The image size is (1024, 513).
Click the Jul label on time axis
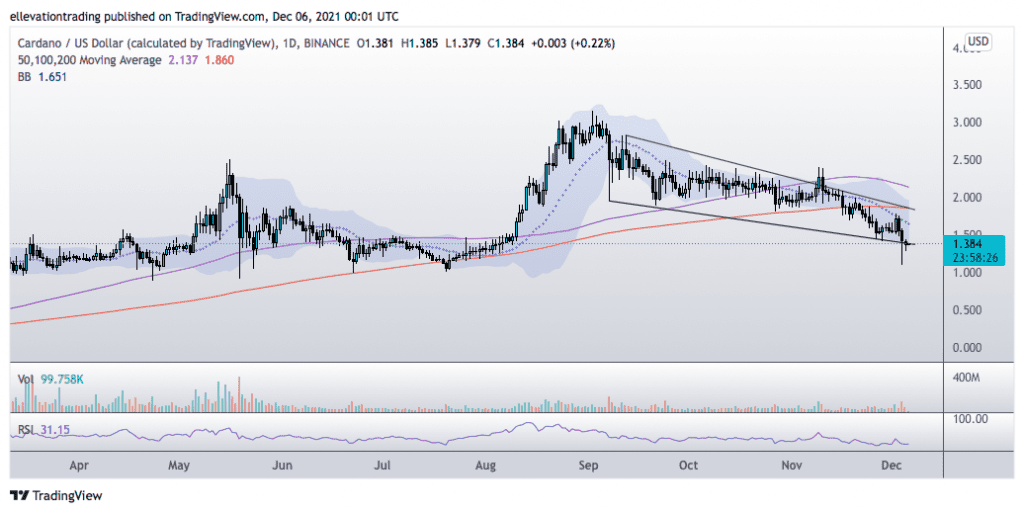[382, 465]
